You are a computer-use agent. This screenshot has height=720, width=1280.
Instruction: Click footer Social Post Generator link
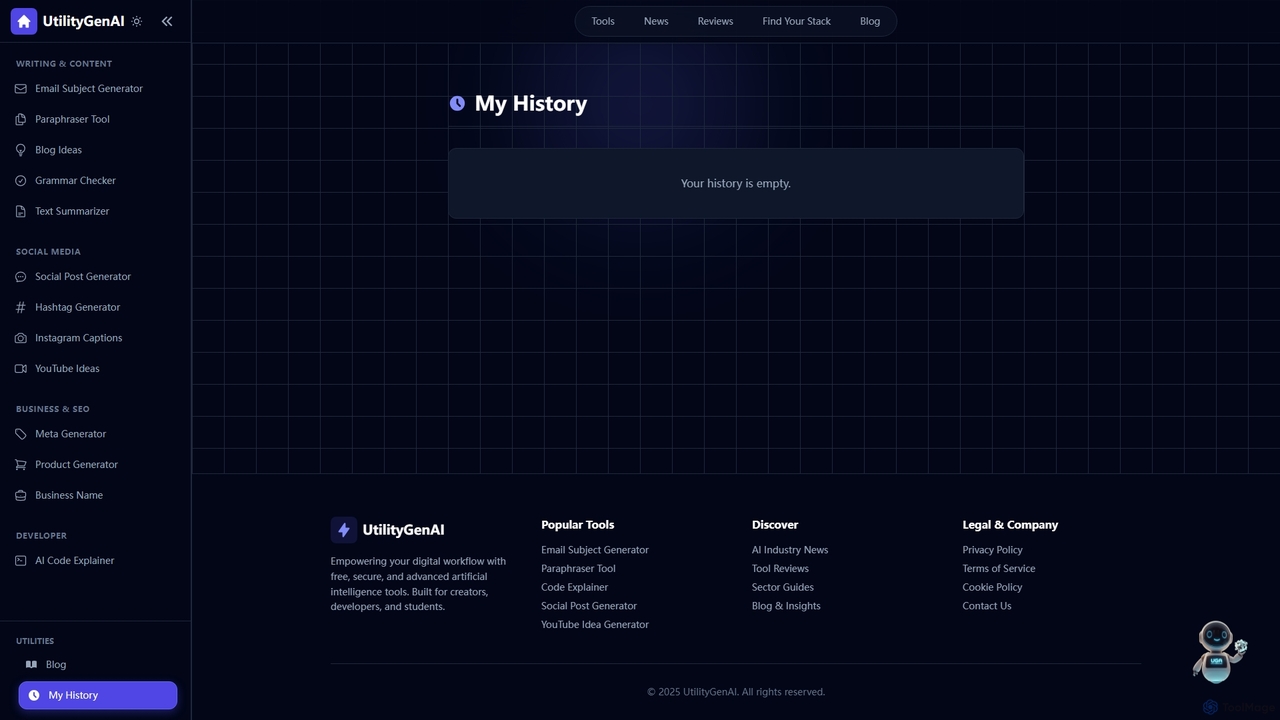click(x=589, y=606)
